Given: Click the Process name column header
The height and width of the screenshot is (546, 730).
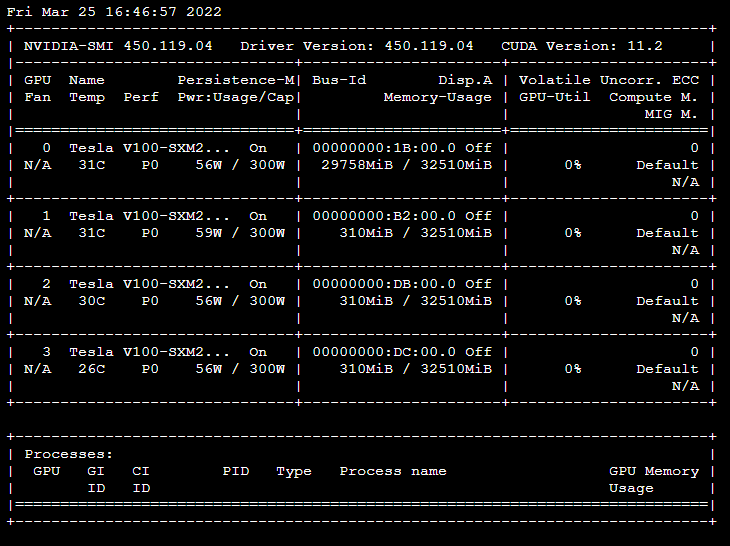Looking at the screenshot, I should tap(393, 471).
